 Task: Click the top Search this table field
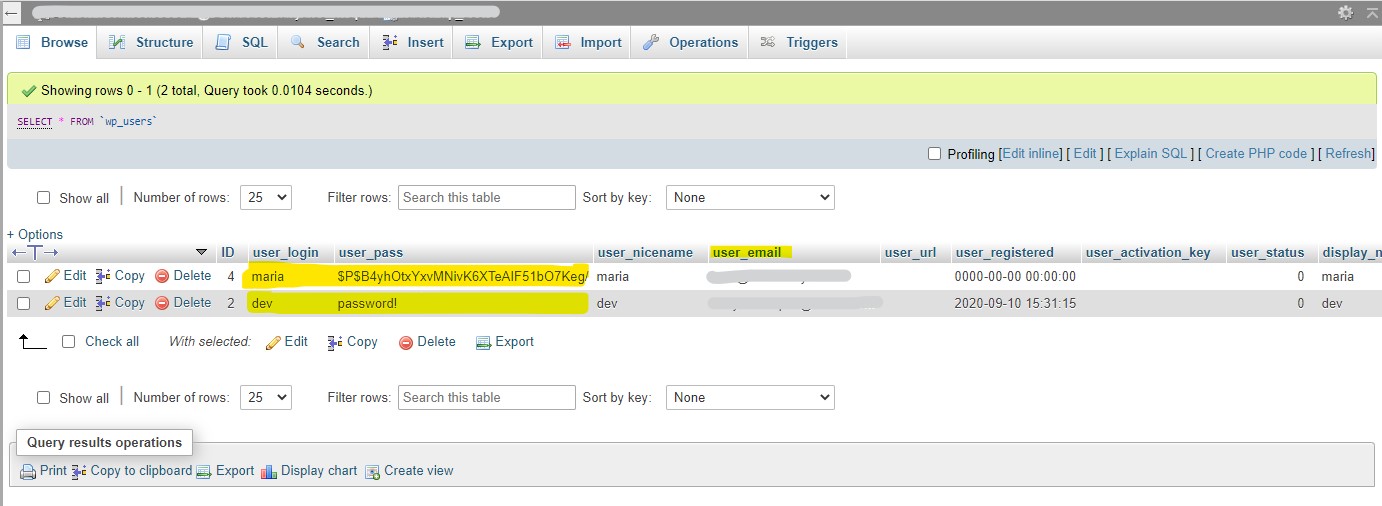click(487, 198)
